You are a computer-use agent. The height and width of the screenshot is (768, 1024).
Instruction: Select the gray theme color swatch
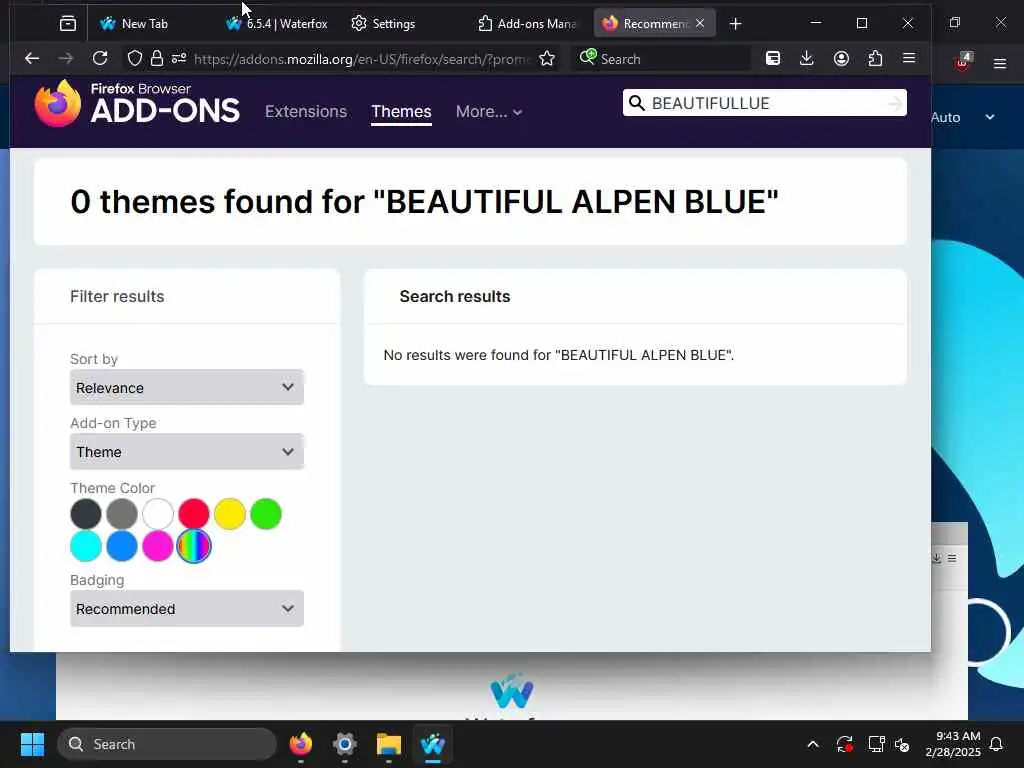click(x=121, y=514)
